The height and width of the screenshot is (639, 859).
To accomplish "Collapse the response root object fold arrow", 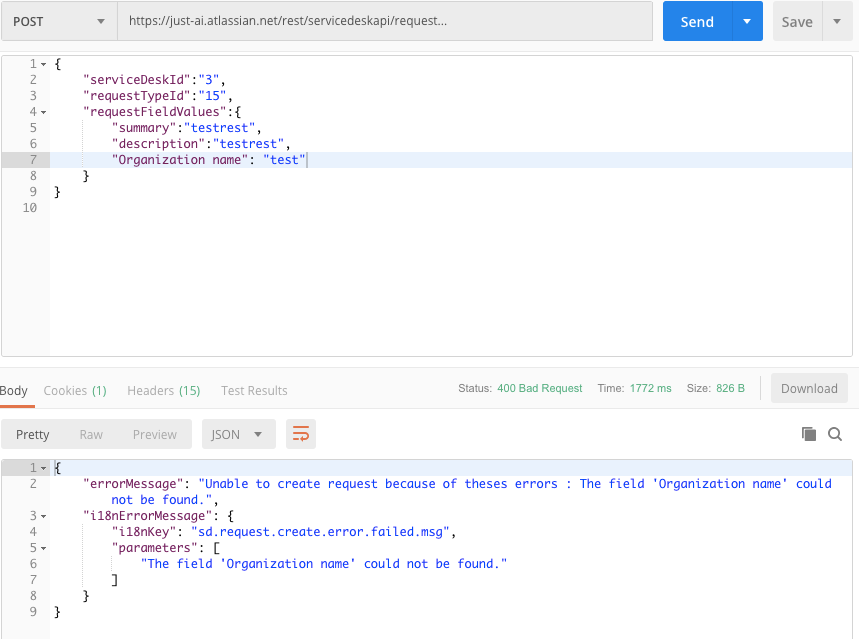I will [44, 468].
